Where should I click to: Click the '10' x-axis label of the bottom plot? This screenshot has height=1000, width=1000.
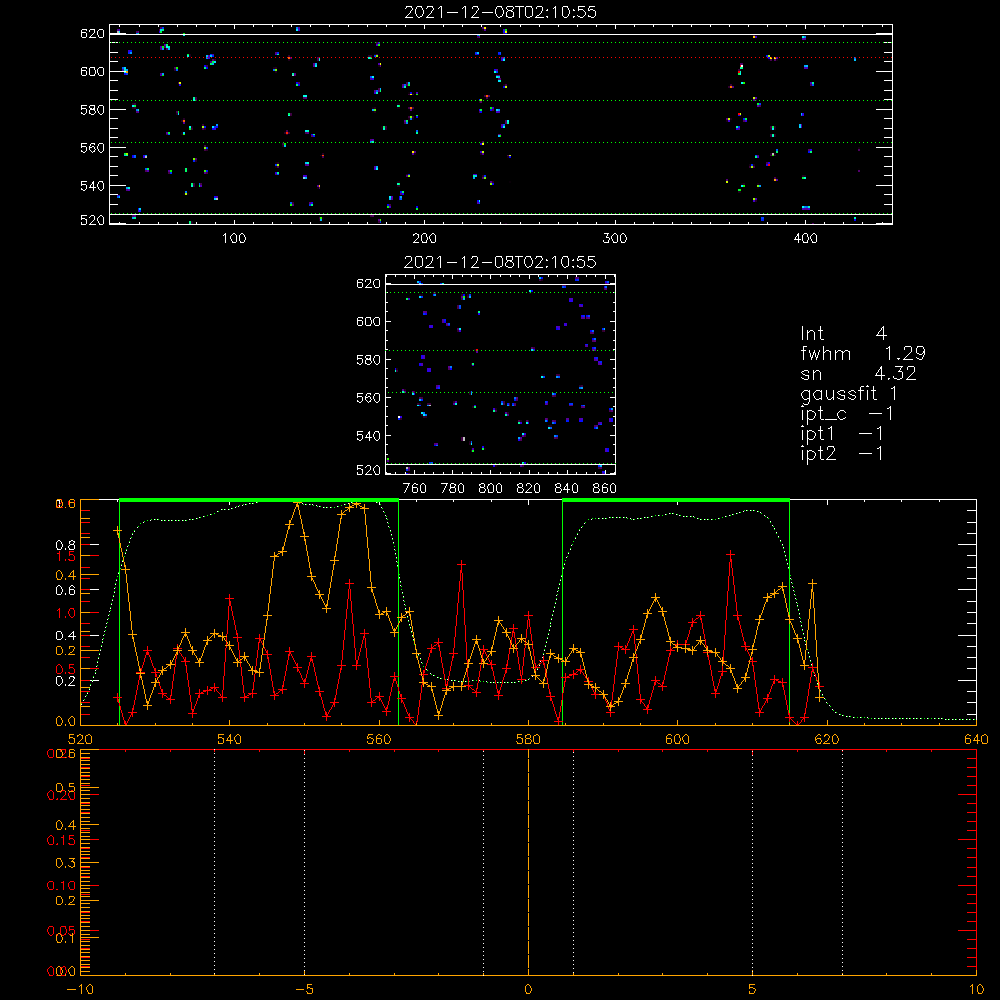[x=976, y=990]
